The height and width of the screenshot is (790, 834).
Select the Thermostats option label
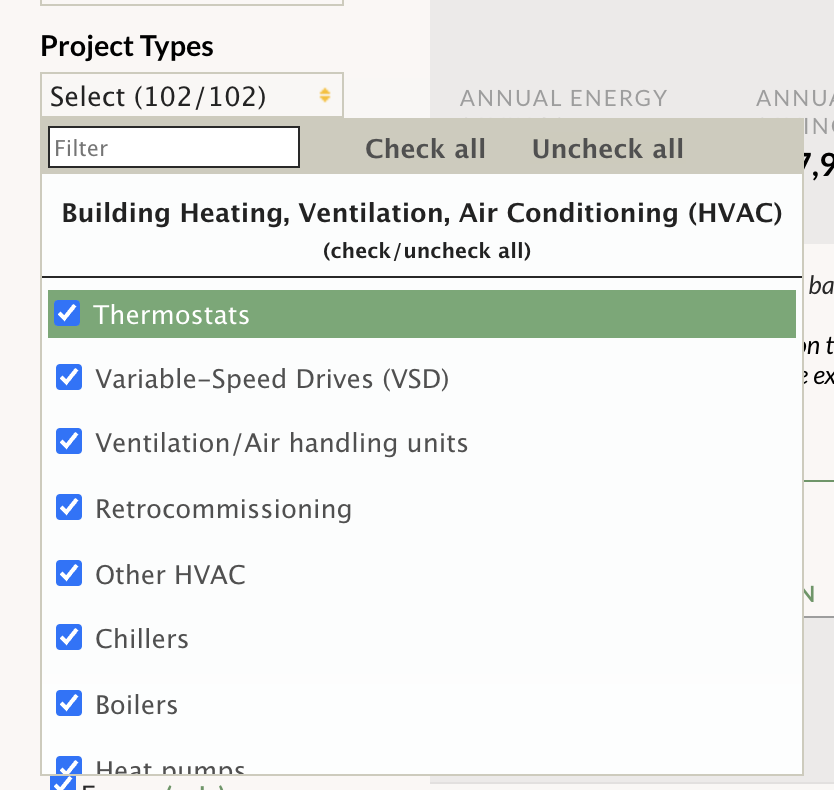pyautogui.click(x=171, y=314)
